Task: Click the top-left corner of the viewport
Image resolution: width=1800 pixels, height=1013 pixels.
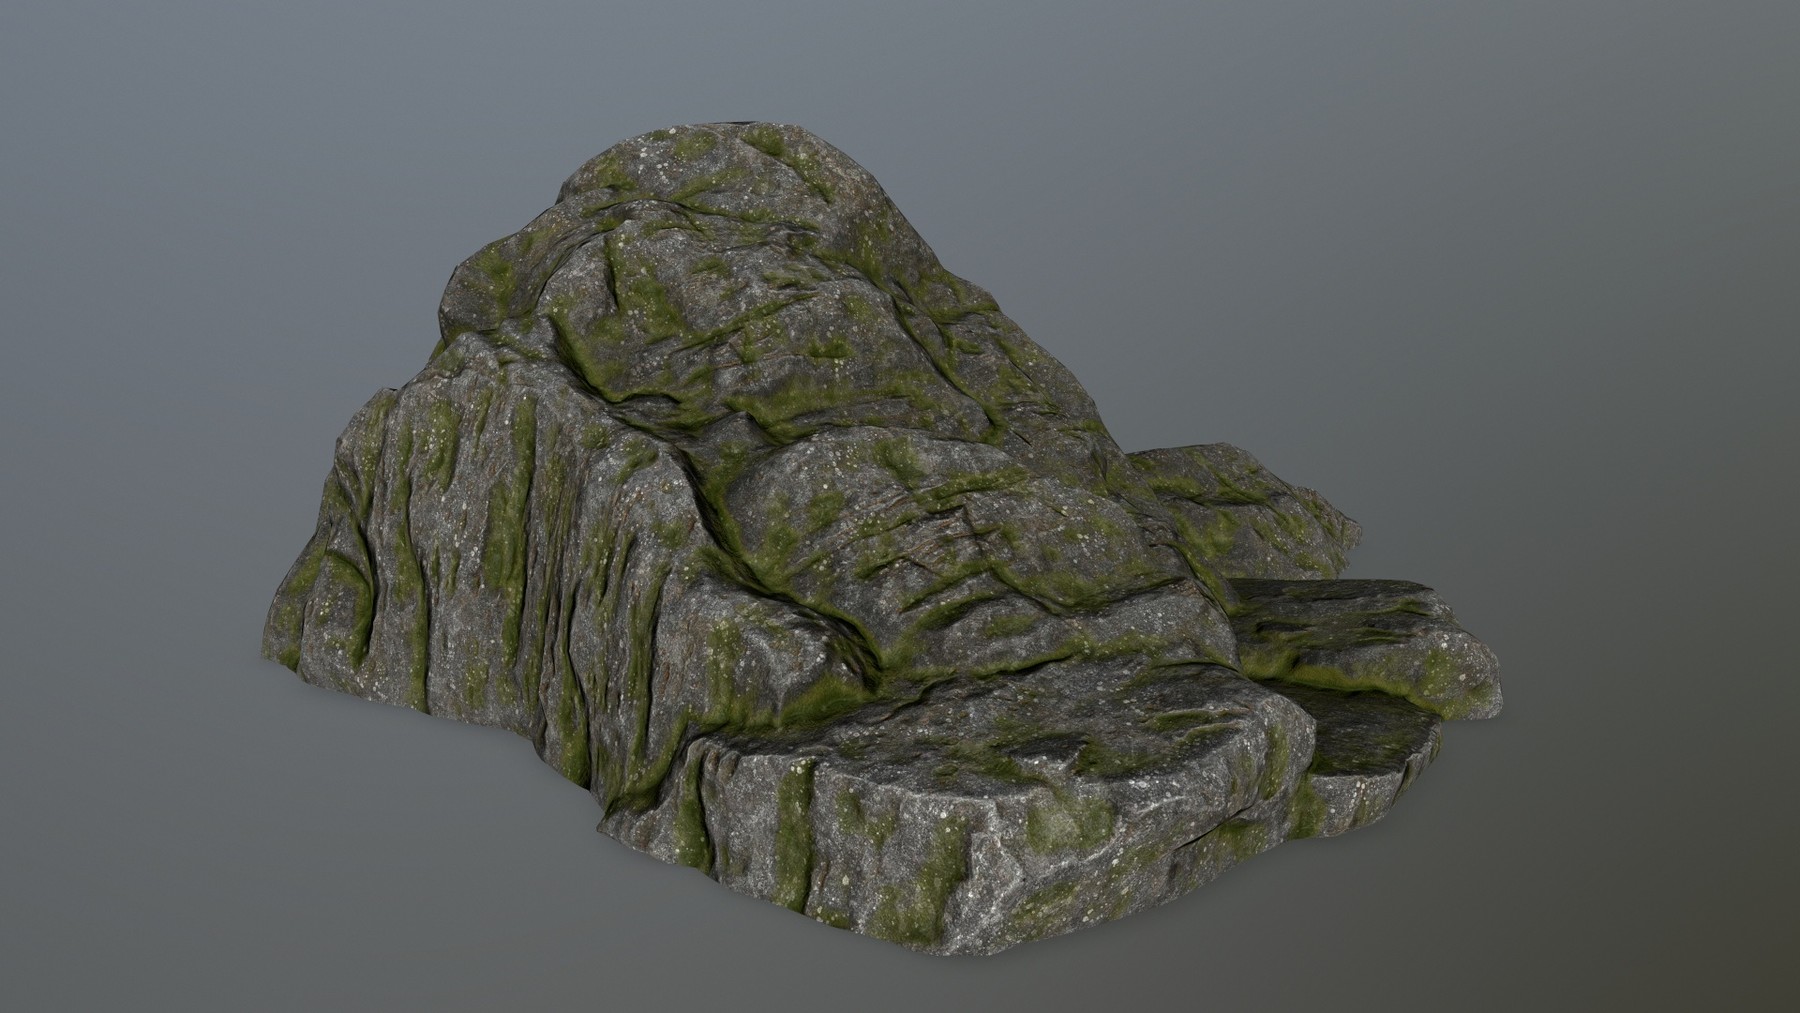Action: [10, 10]
